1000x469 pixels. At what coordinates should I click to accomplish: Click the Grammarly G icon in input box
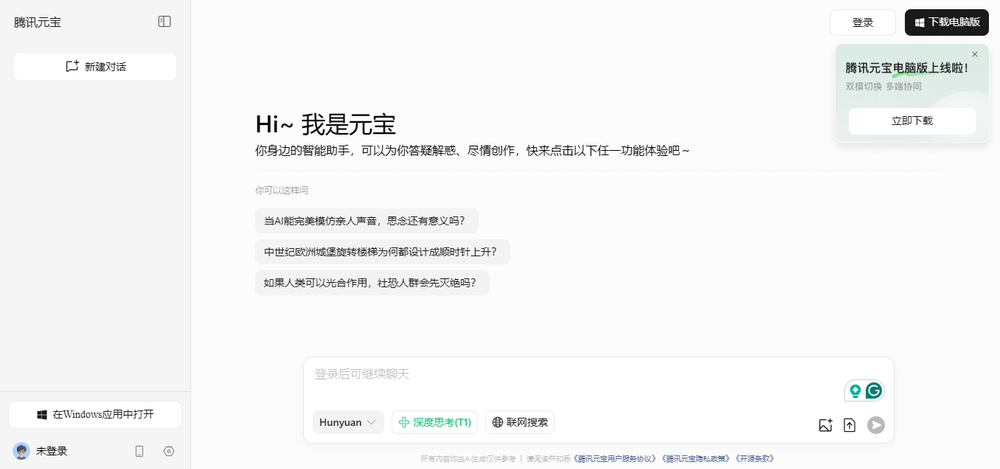874,391
